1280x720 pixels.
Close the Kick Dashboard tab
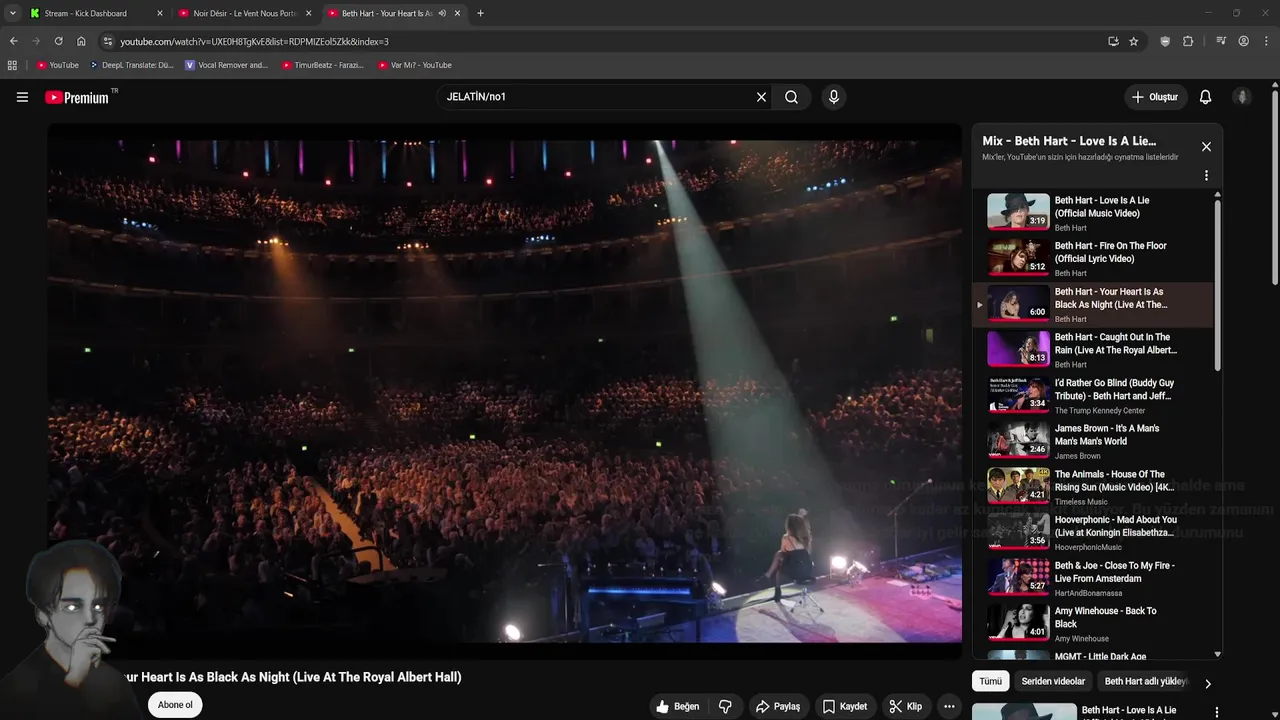click(160, 13)
